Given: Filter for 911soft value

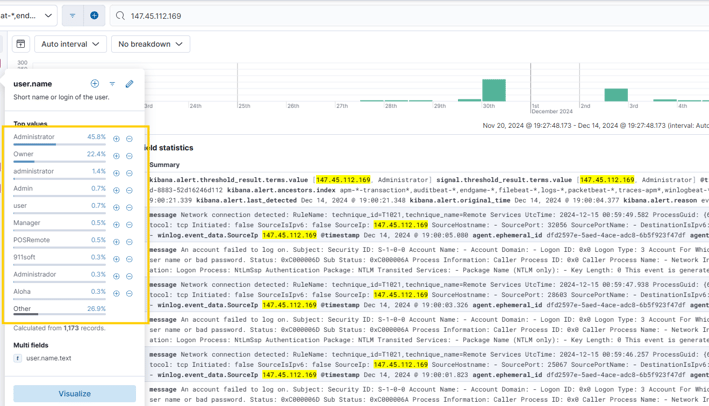Looking at the screenshot, I should coord(116,259).
